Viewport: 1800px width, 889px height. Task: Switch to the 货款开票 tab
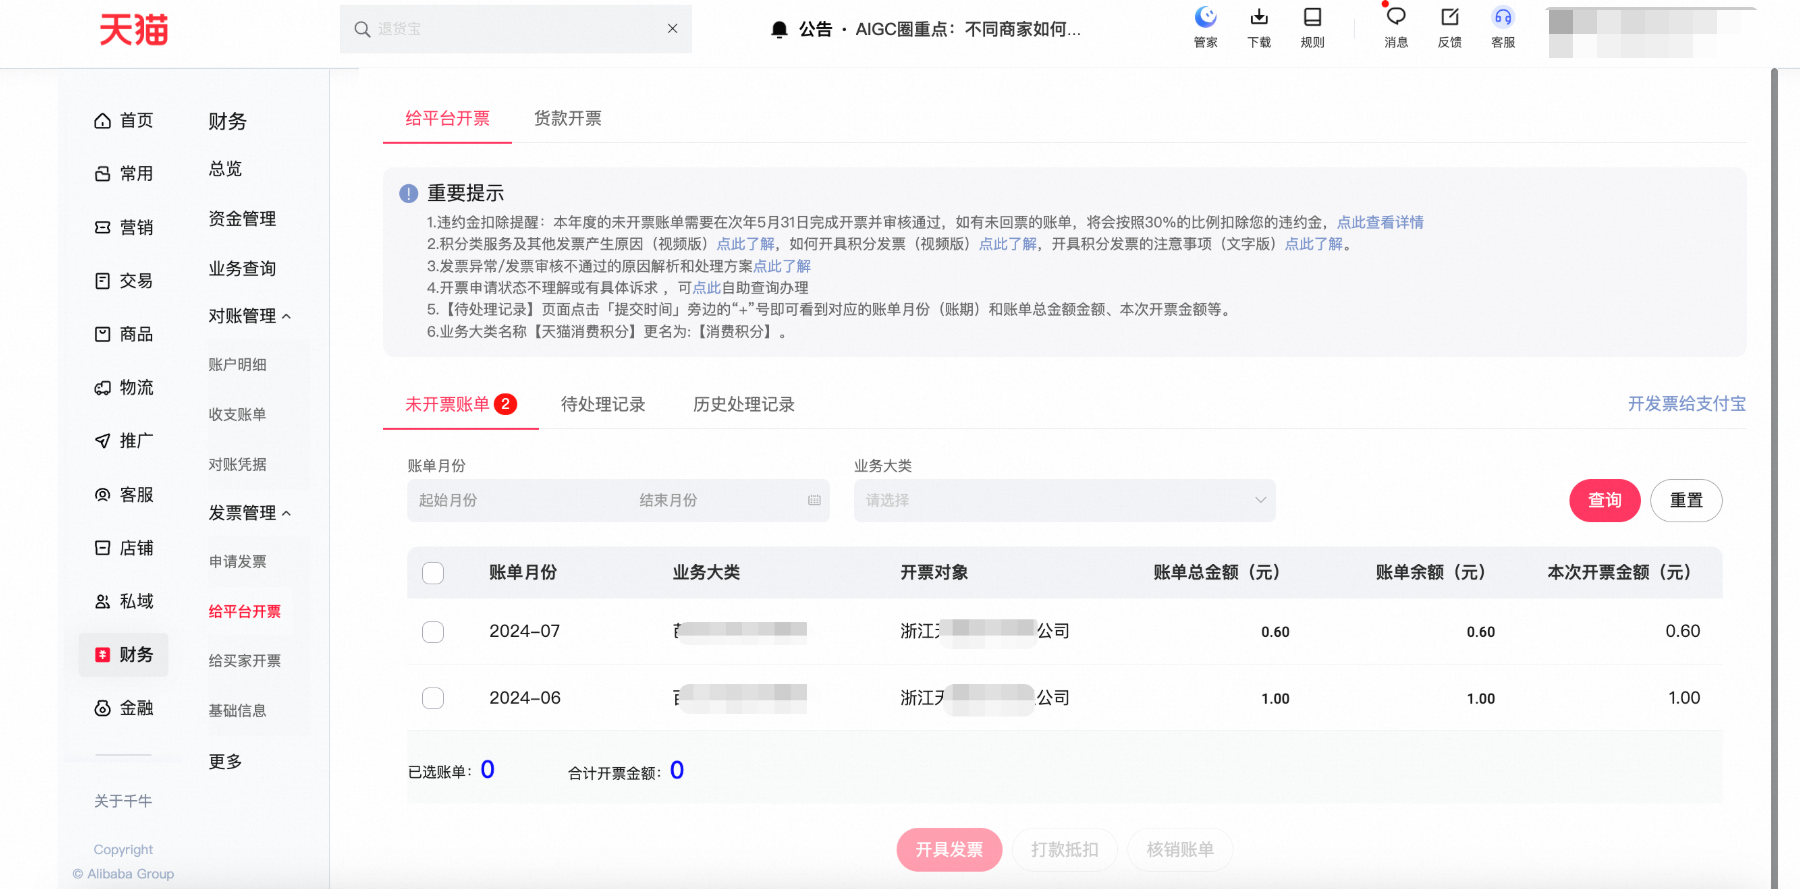[x=568, y=119]
